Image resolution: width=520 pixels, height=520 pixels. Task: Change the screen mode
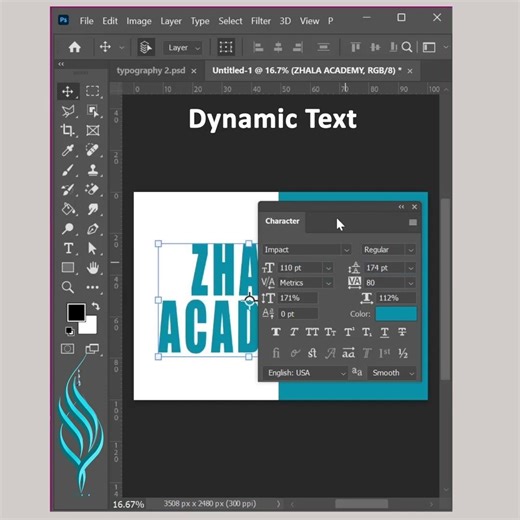[92, 349]
